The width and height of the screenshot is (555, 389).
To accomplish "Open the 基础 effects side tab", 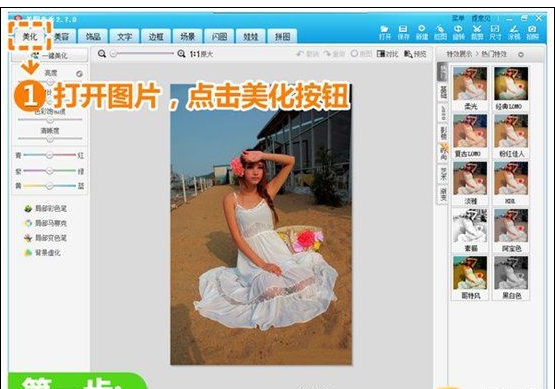I will (443, 92).
